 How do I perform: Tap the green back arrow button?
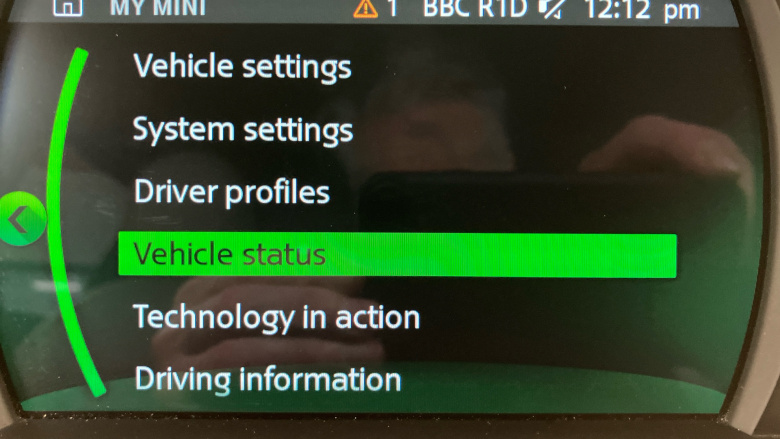[22, 219]
